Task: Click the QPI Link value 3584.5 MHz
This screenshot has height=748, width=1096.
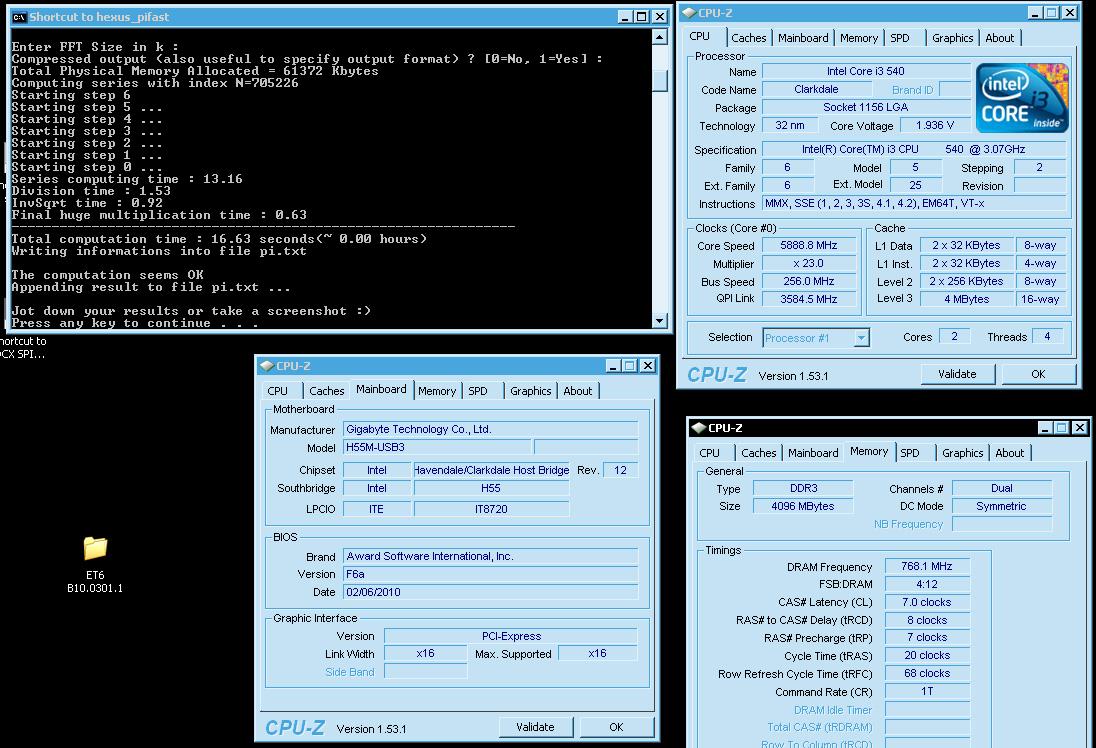Action: pyautogui.click(x=809, y=299)
